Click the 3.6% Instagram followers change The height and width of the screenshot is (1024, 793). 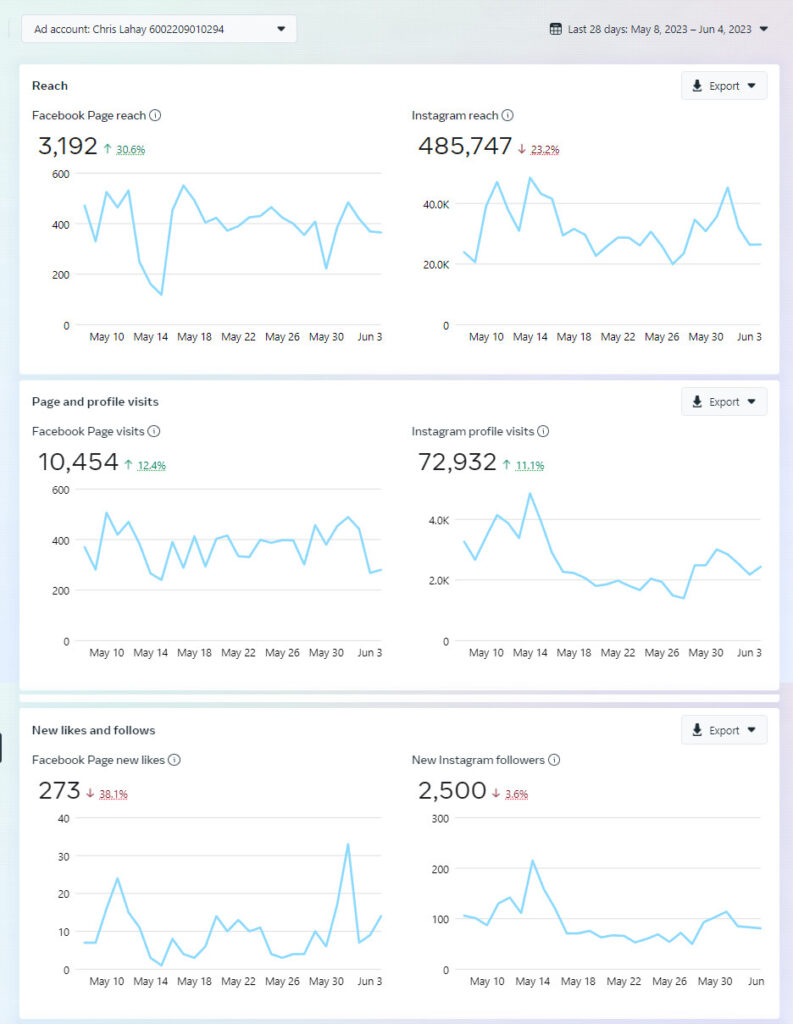point(516,794)
